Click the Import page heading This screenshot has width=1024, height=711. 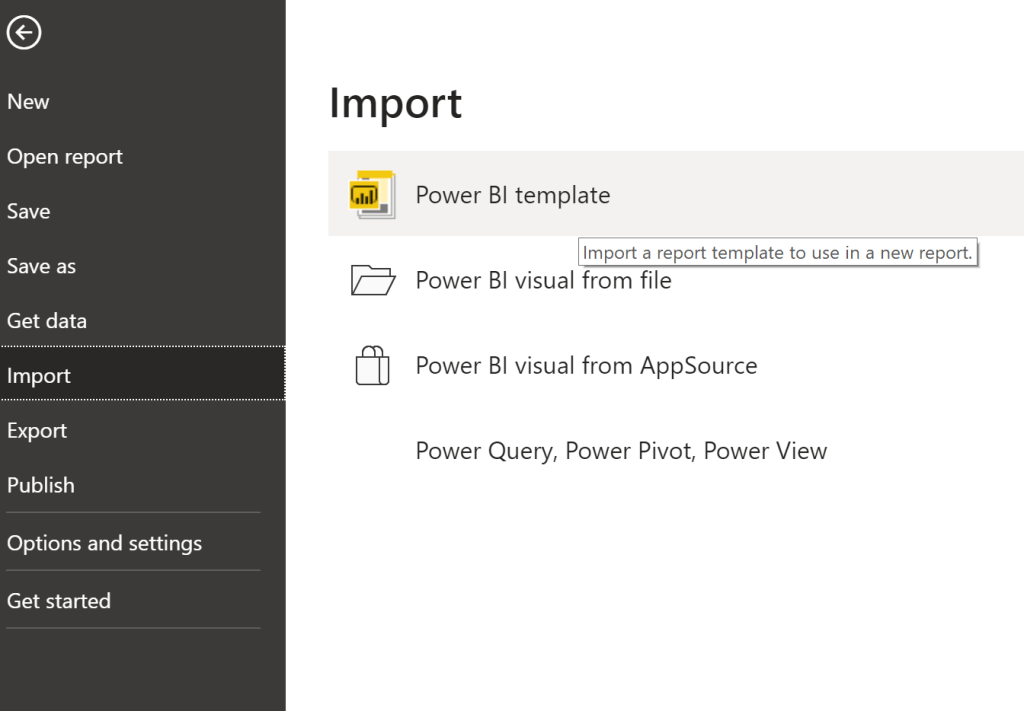click(395, 103)
